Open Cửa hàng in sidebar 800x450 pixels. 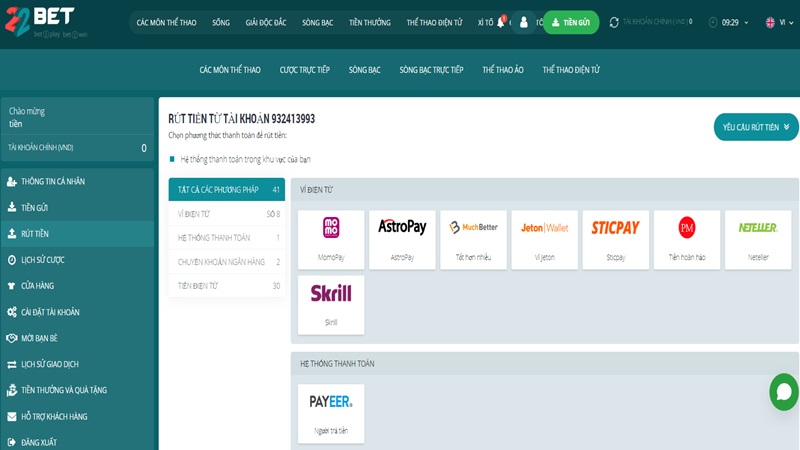point(77,286)
